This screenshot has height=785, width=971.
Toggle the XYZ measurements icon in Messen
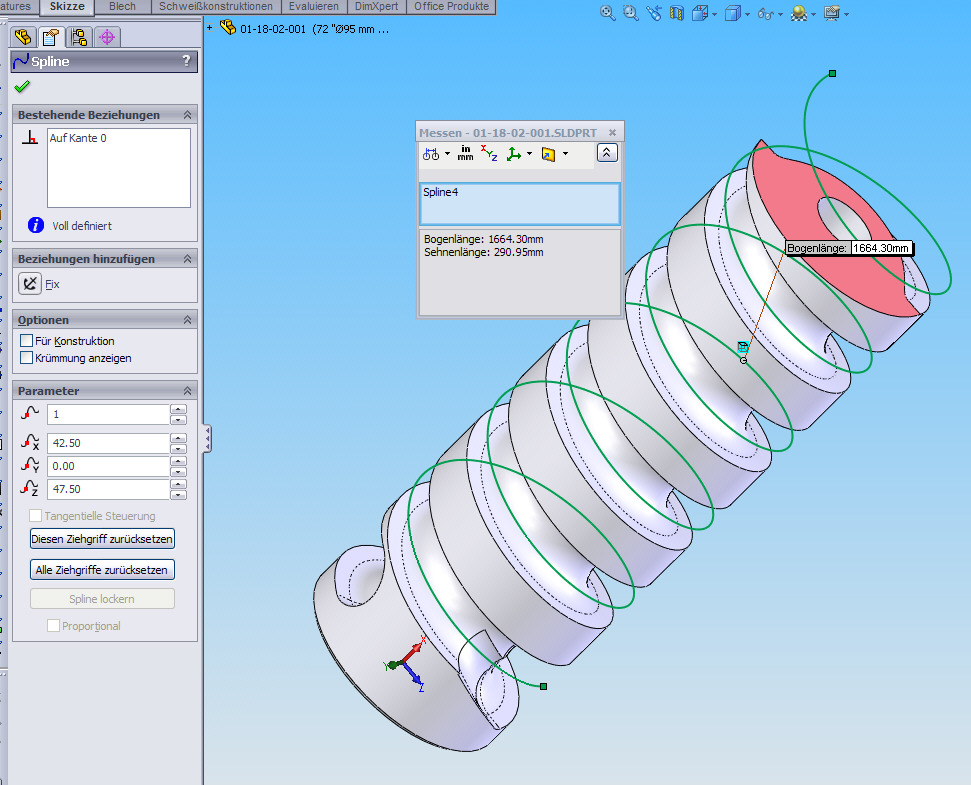489,154
